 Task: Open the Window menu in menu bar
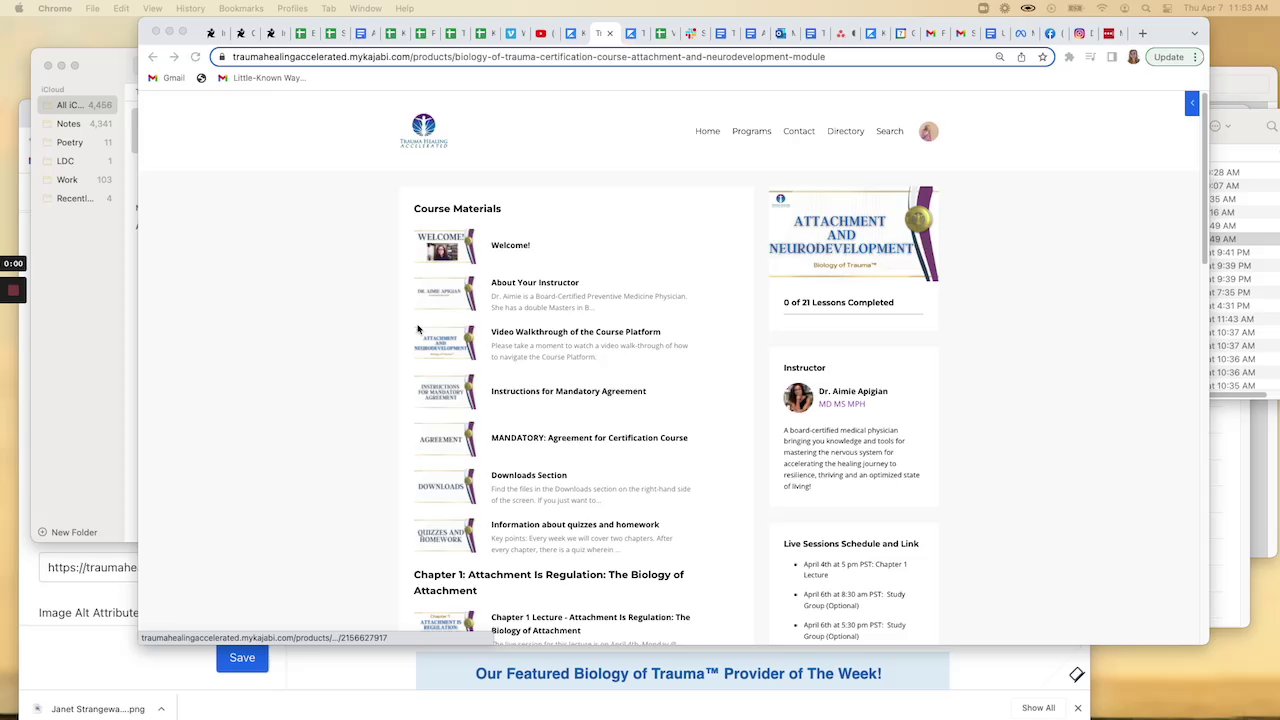click(365, 8)
